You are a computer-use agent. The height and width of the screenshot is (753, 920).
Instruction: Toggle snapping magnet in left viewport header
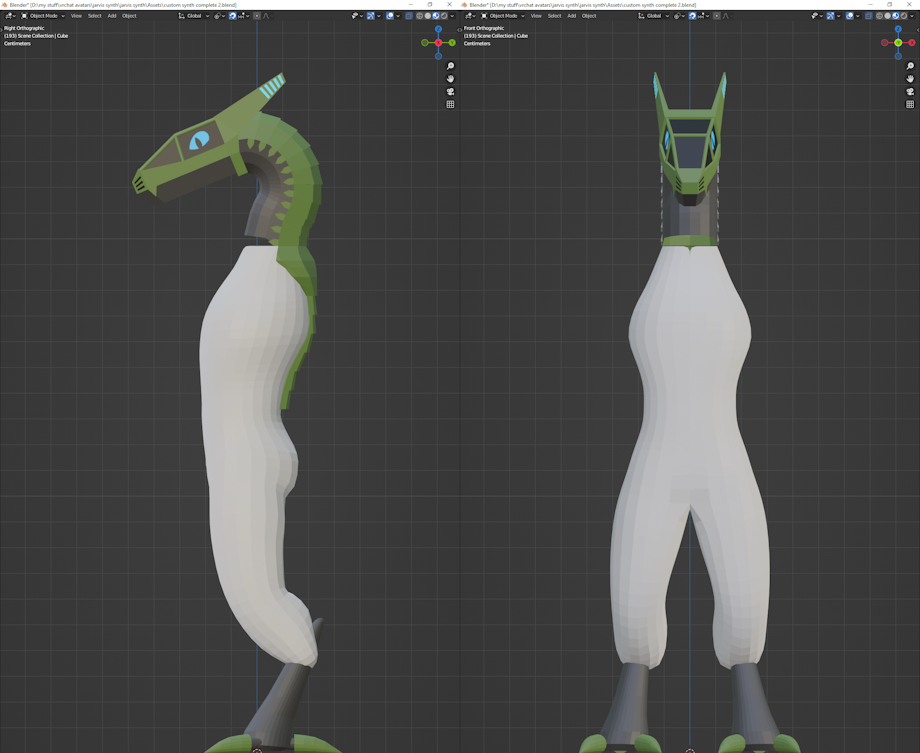233,16
